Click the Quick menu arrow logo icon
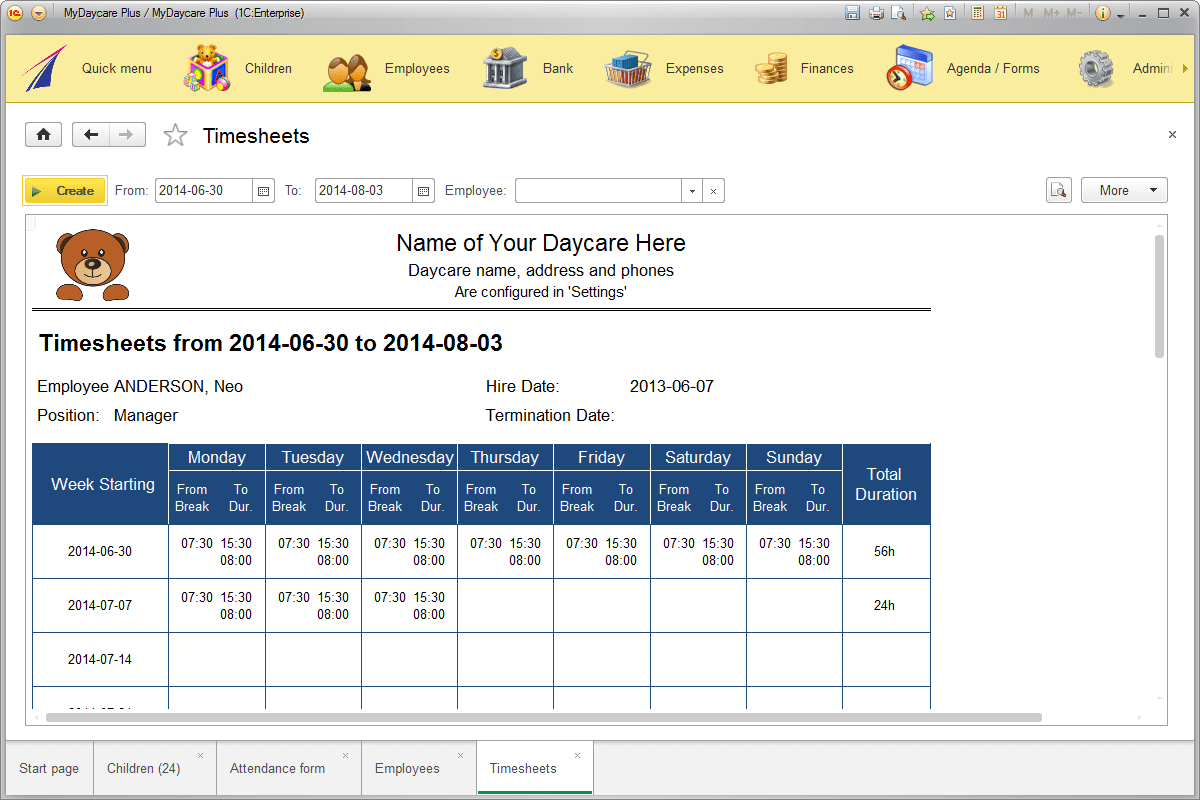 (x=44, y=68)
